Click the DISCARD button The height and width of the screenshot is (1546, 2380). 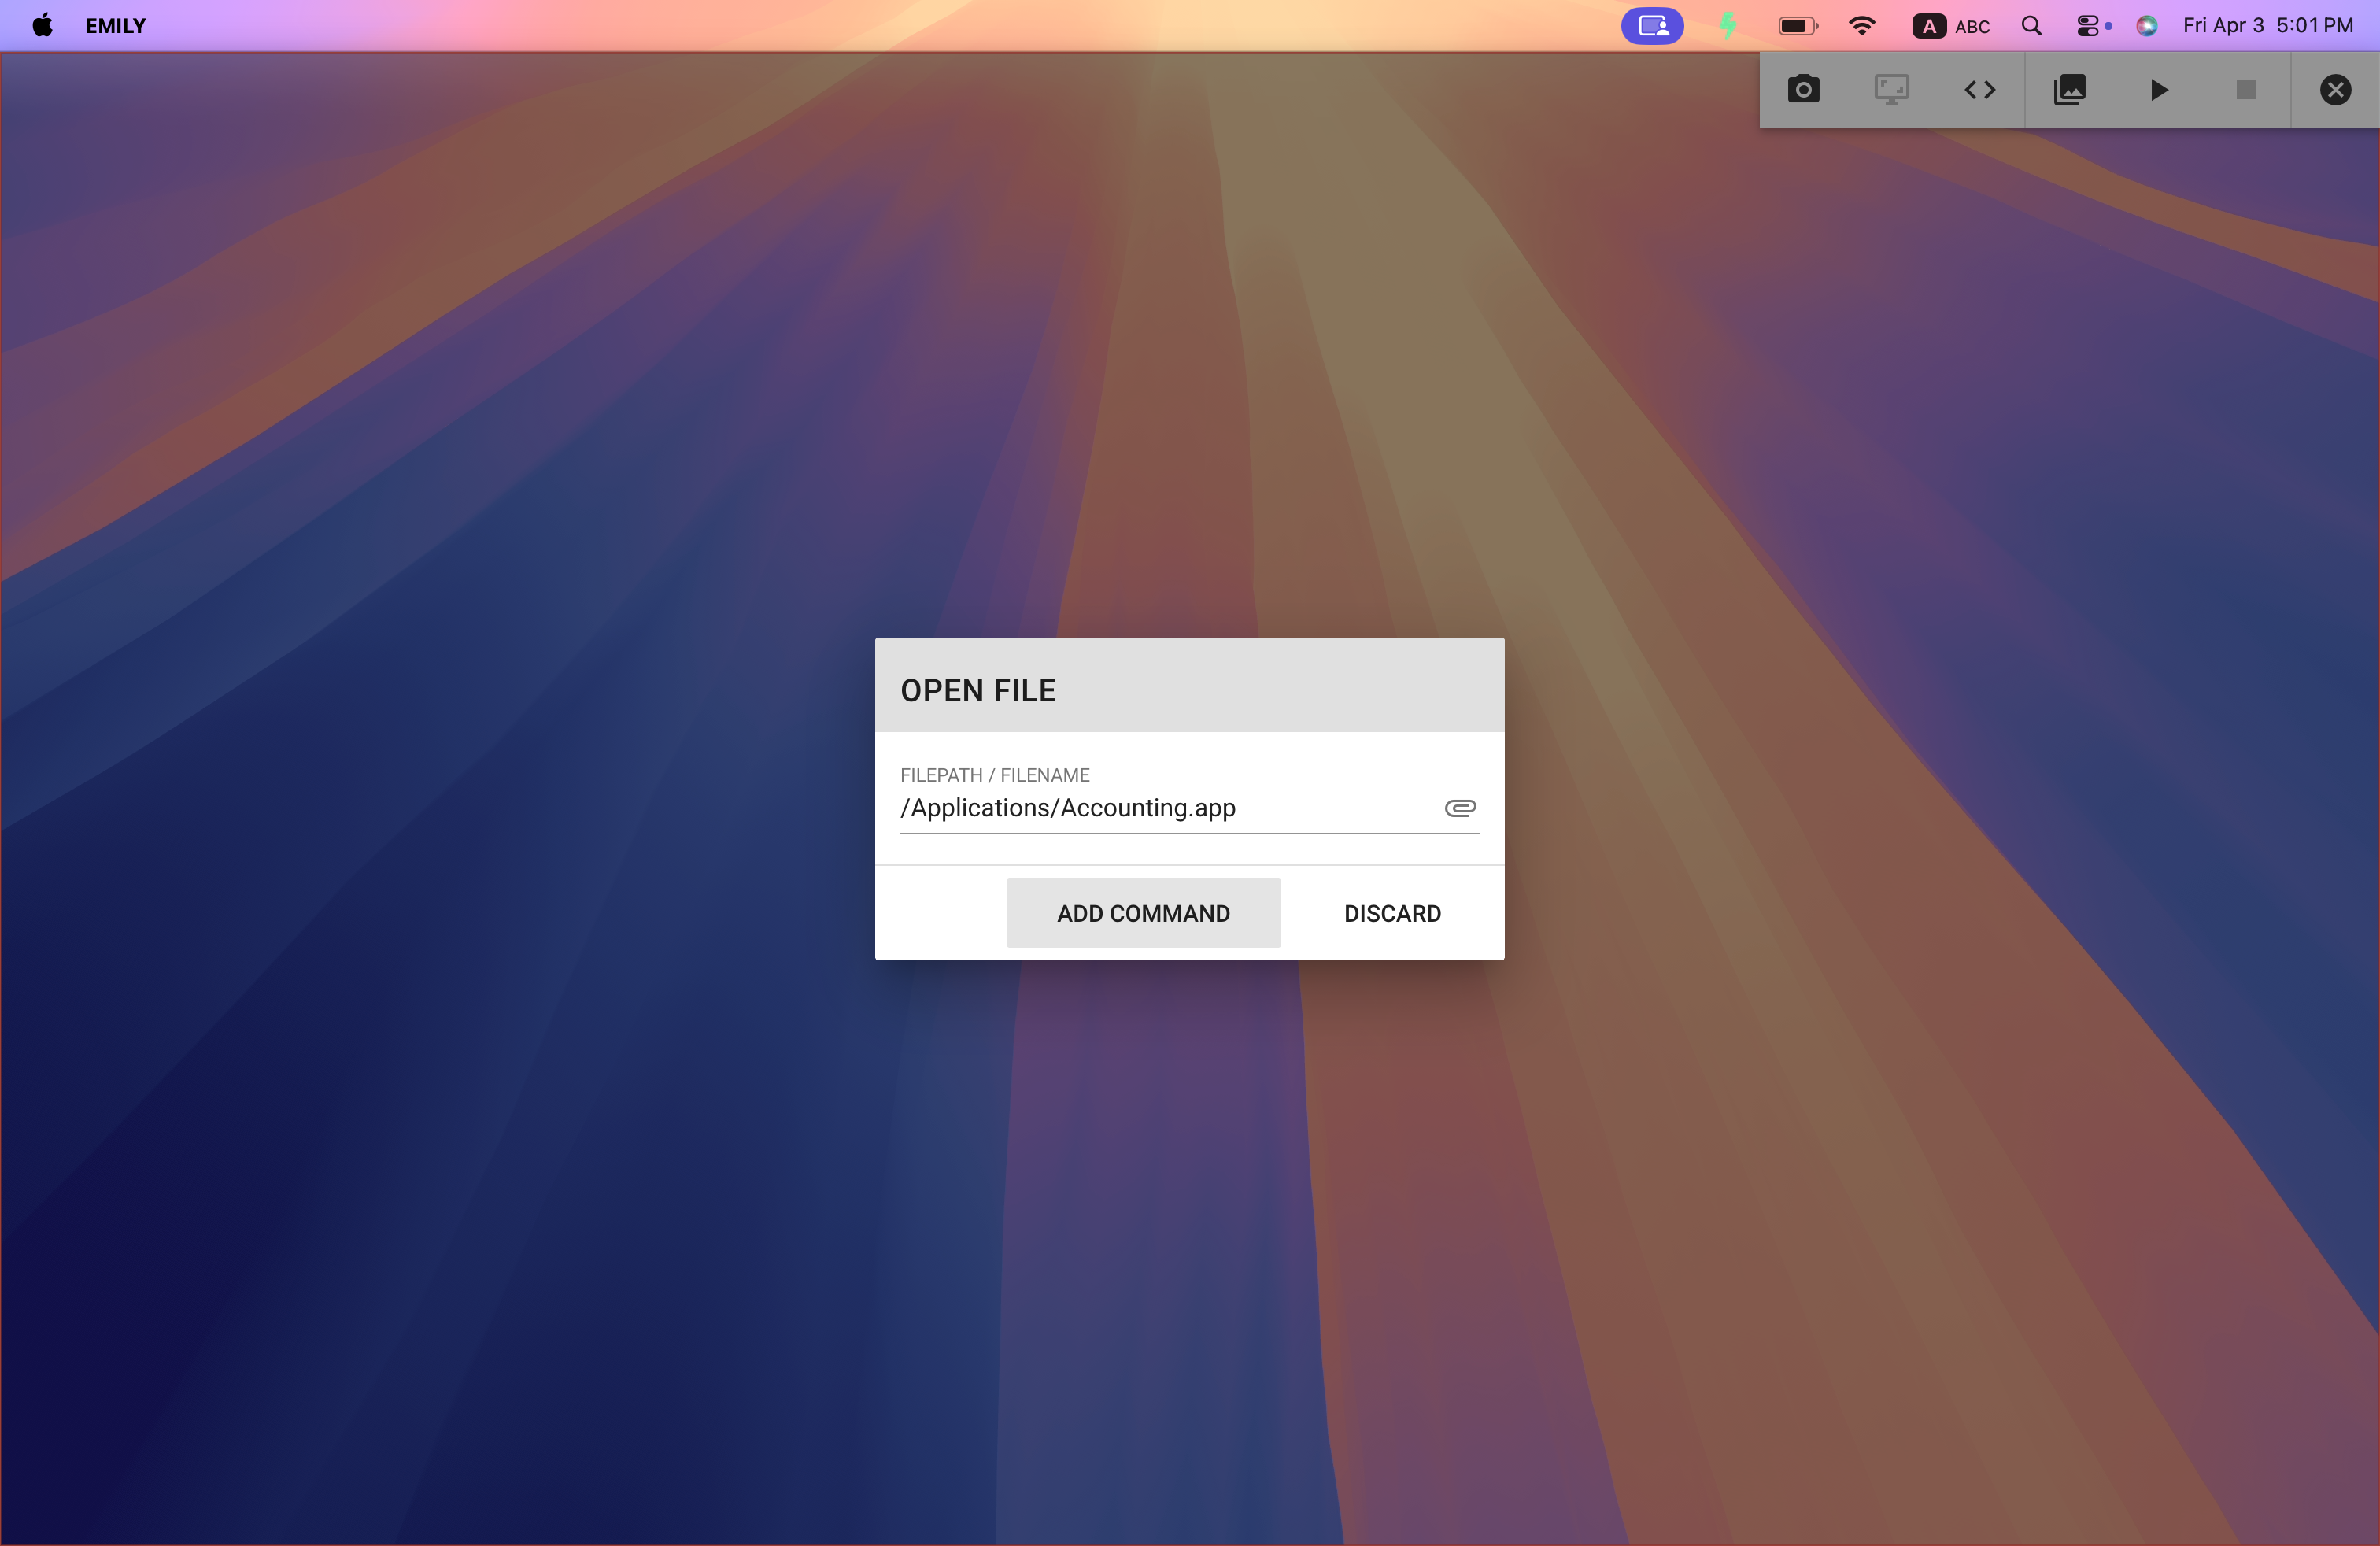pyautogui.click(x=1391, y=913)
